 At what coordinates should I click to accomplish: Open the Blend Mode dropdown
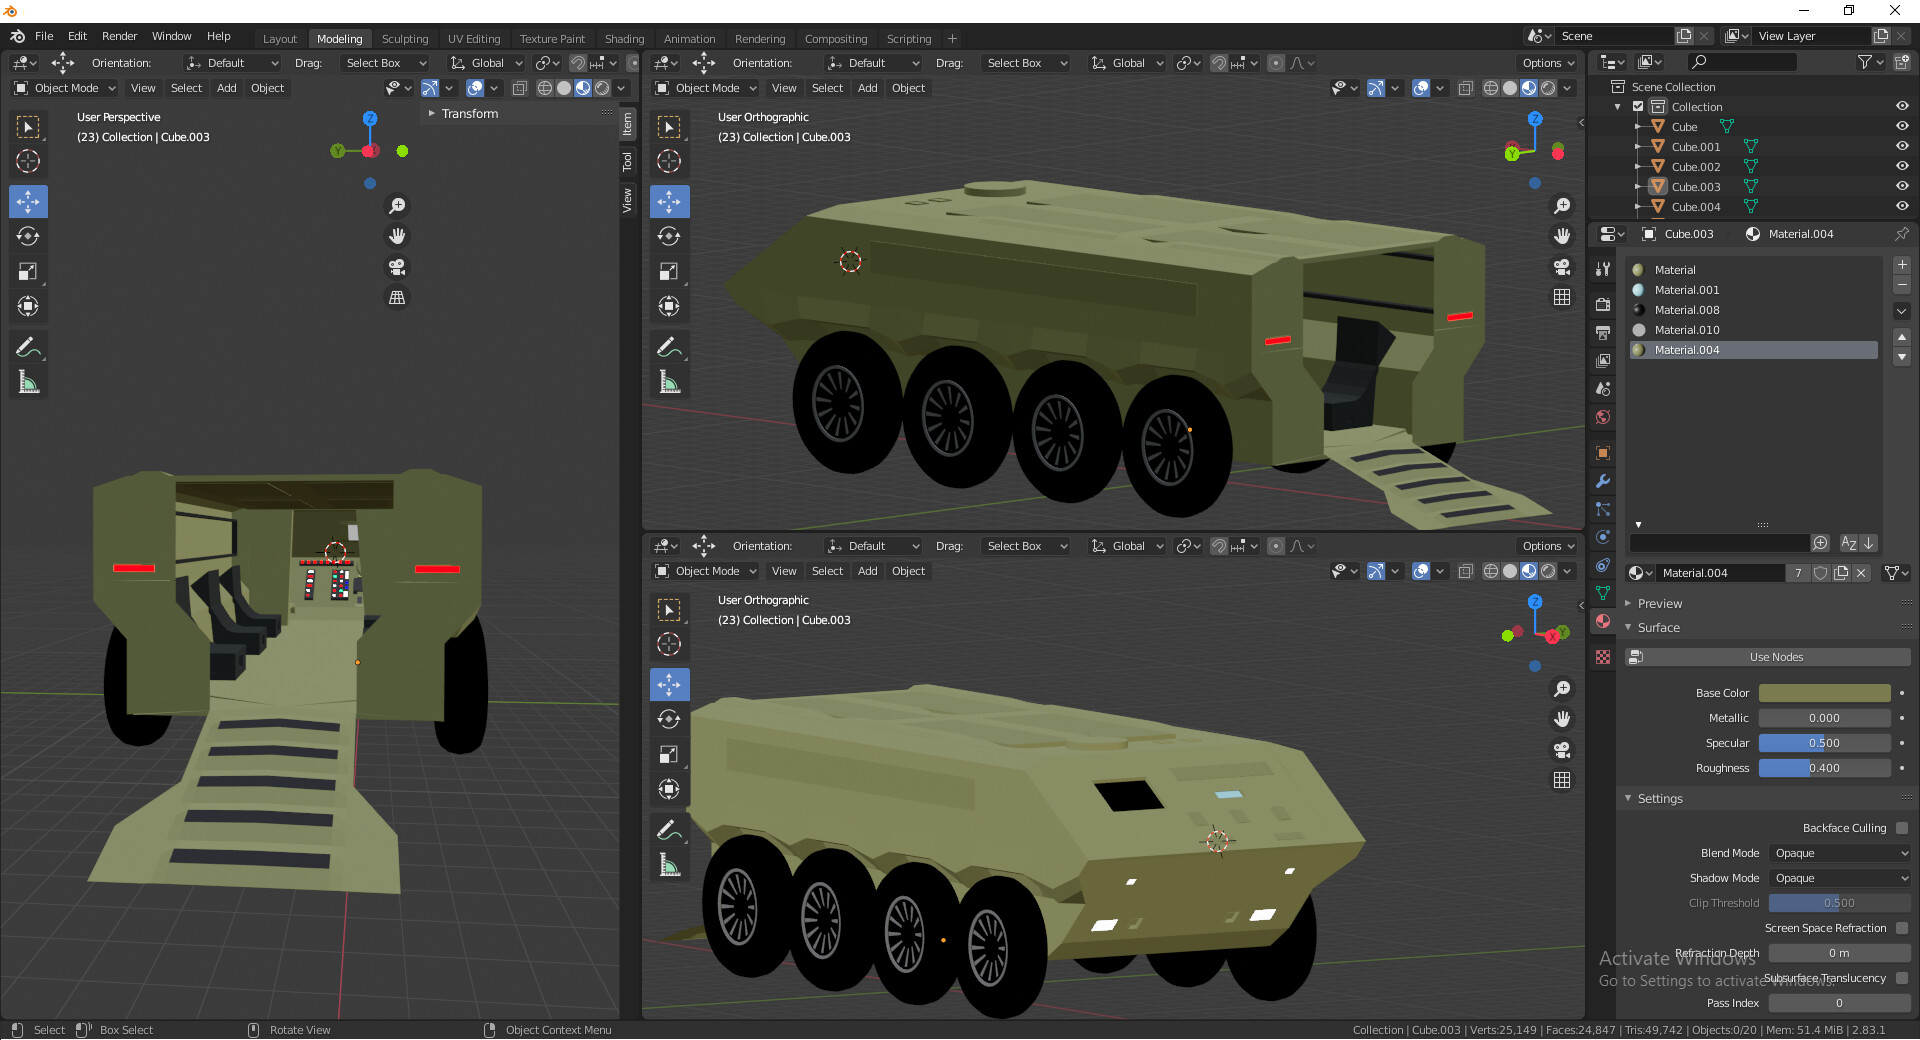[x=1838, y=853]
